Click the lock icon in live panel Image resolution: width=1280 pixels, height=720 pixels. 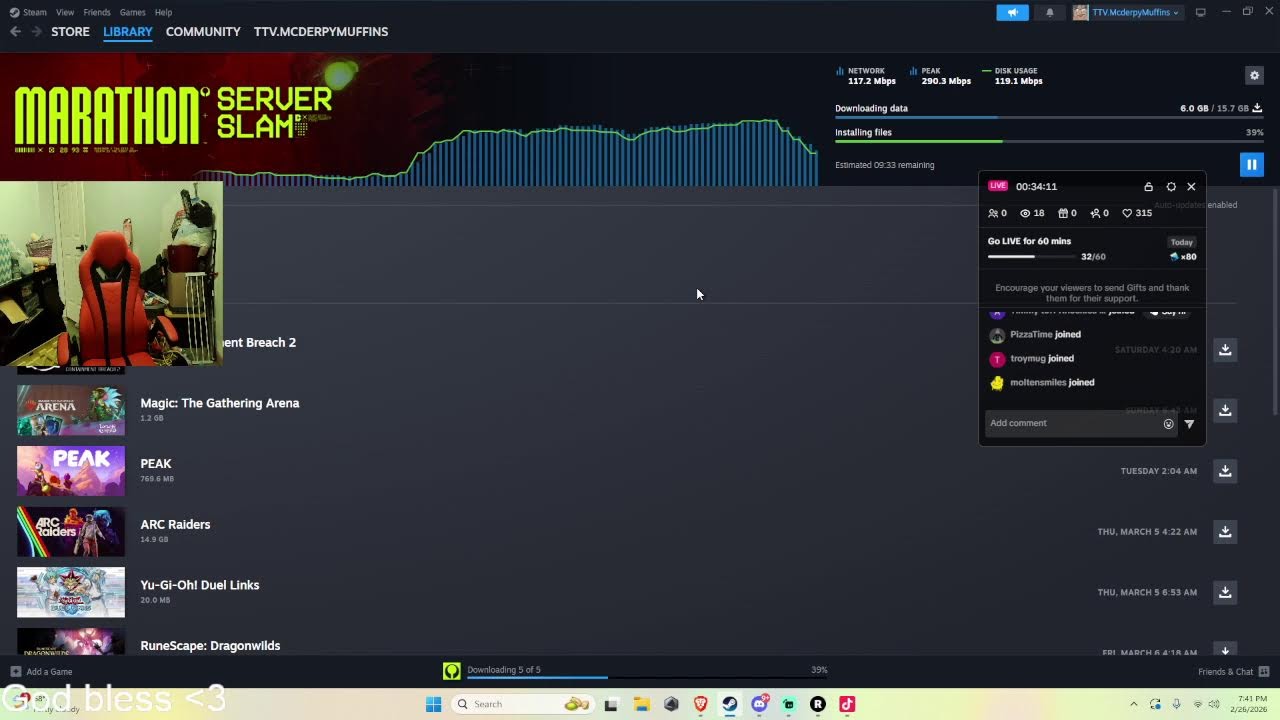[x=1148, y=187]
